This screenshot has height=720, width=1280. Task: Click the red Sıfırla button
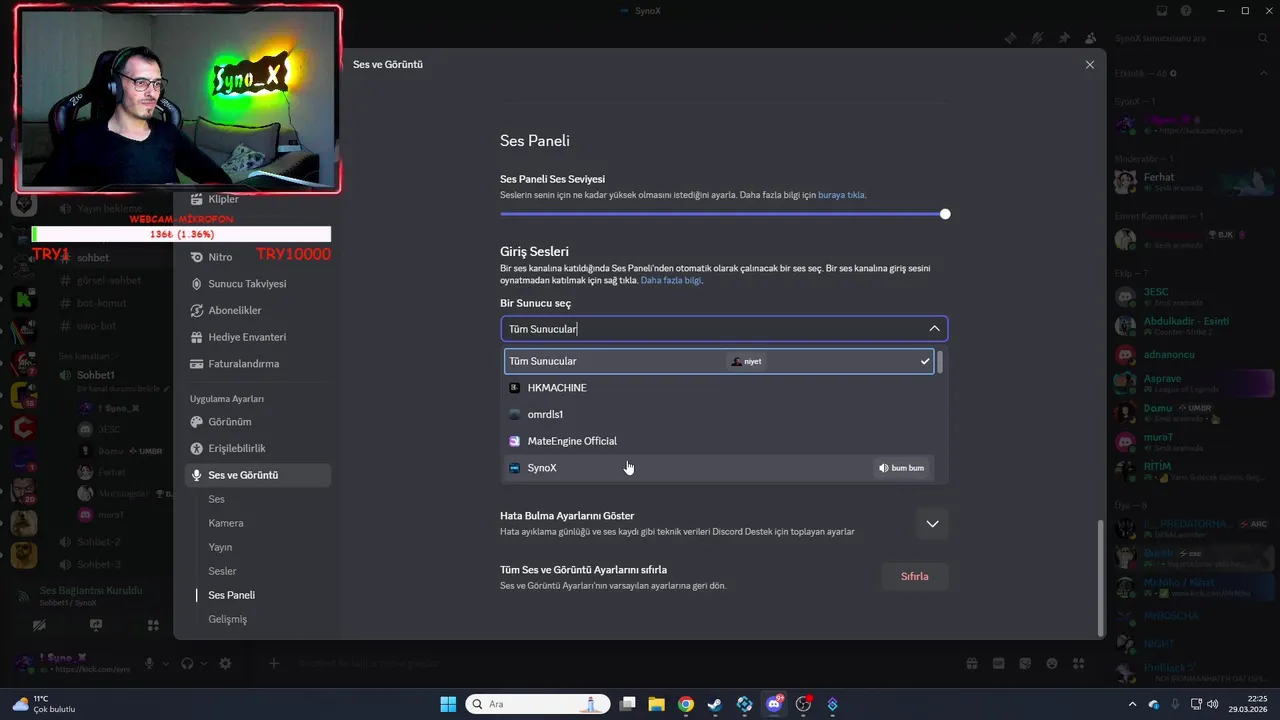coord(914,576)
